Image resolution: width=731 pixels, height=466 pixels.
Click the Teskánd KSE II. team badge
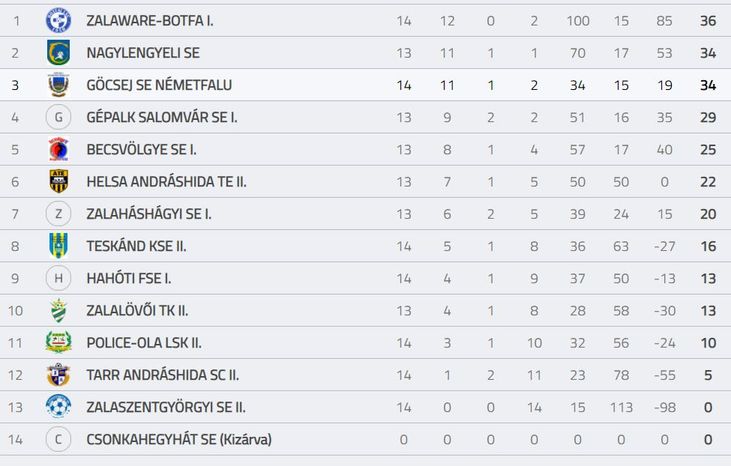(x=58, y=246)
